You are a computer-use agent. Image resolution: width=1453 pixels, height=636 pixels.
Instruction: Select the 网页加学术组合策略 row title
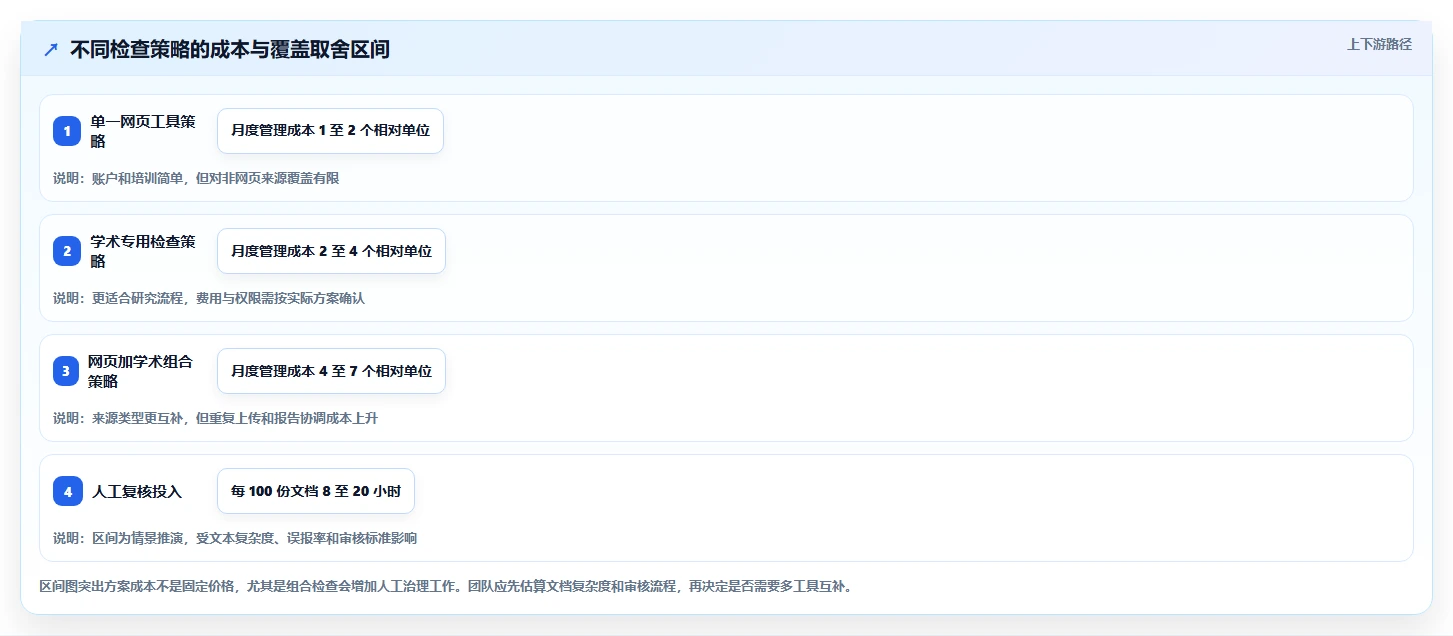pos(142,371)
